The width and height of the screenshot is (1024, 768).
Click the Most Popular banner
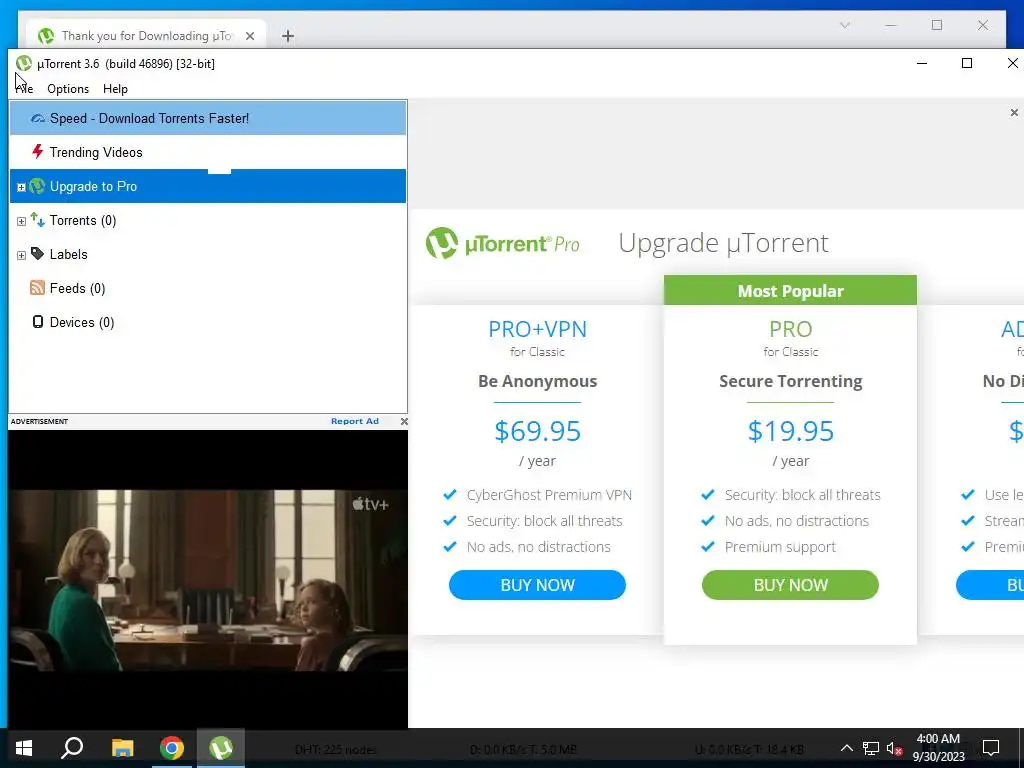coord(790,291)
